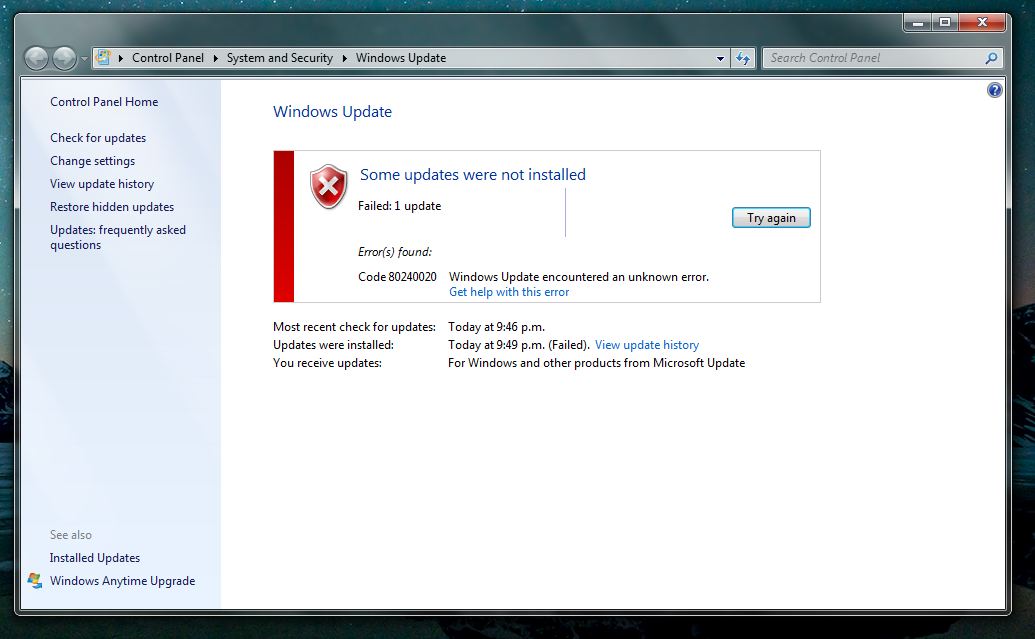Select Windows Update breadcrumb
The height and width of the screenshot is (639, 1035).
401,58
